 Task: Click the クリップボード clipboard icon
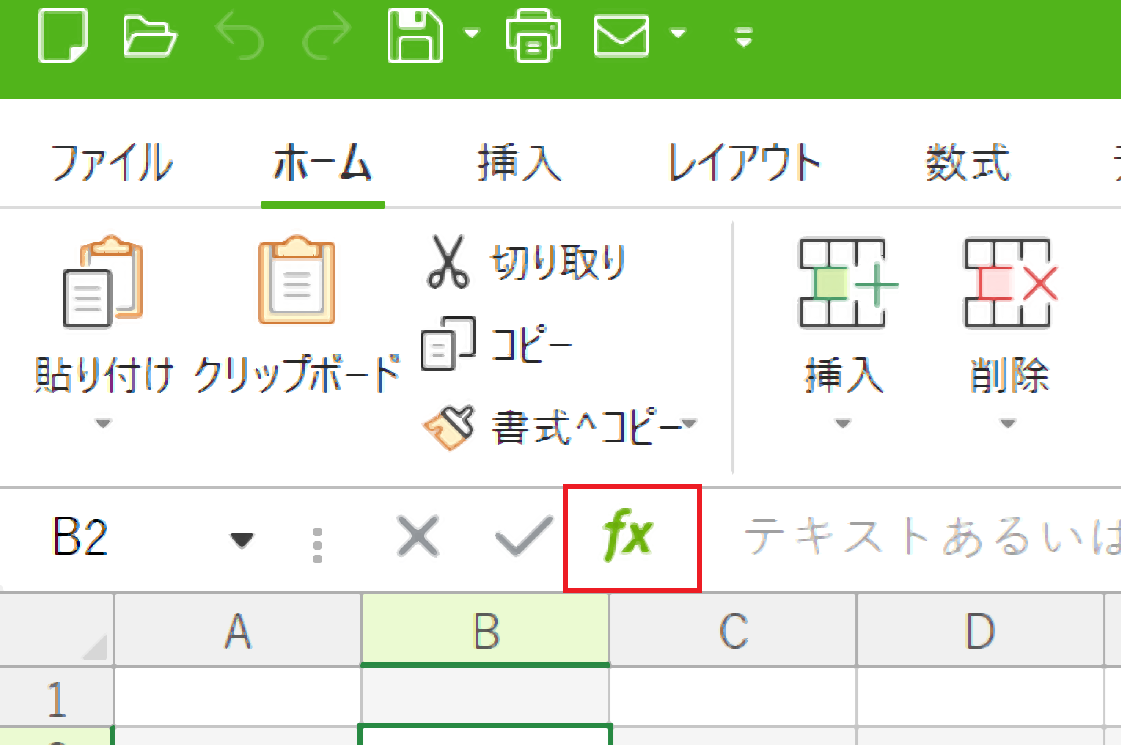point(296,282)
